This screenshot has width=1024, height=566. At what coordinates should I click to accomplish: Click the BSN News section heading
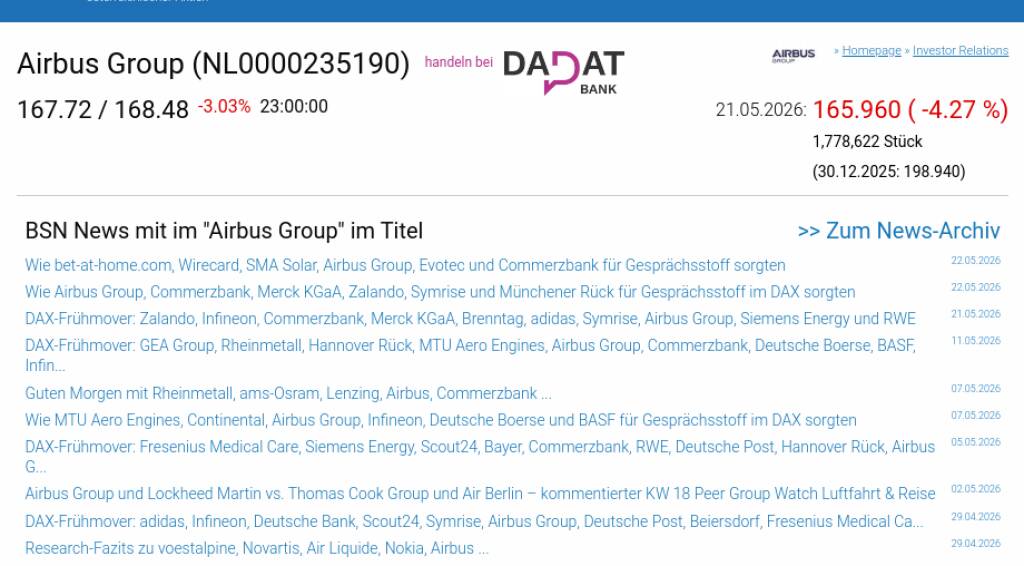click(x=224, y=231)
